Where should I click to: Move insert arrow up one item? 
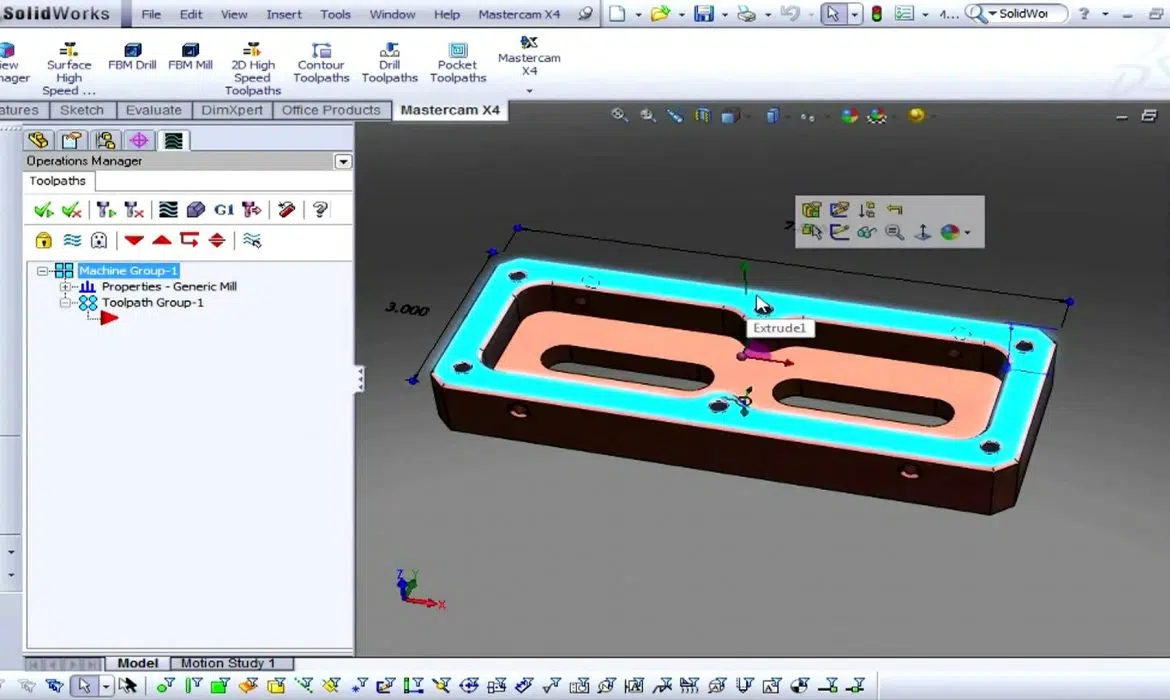pyautogui.click(x=162, y=240)
